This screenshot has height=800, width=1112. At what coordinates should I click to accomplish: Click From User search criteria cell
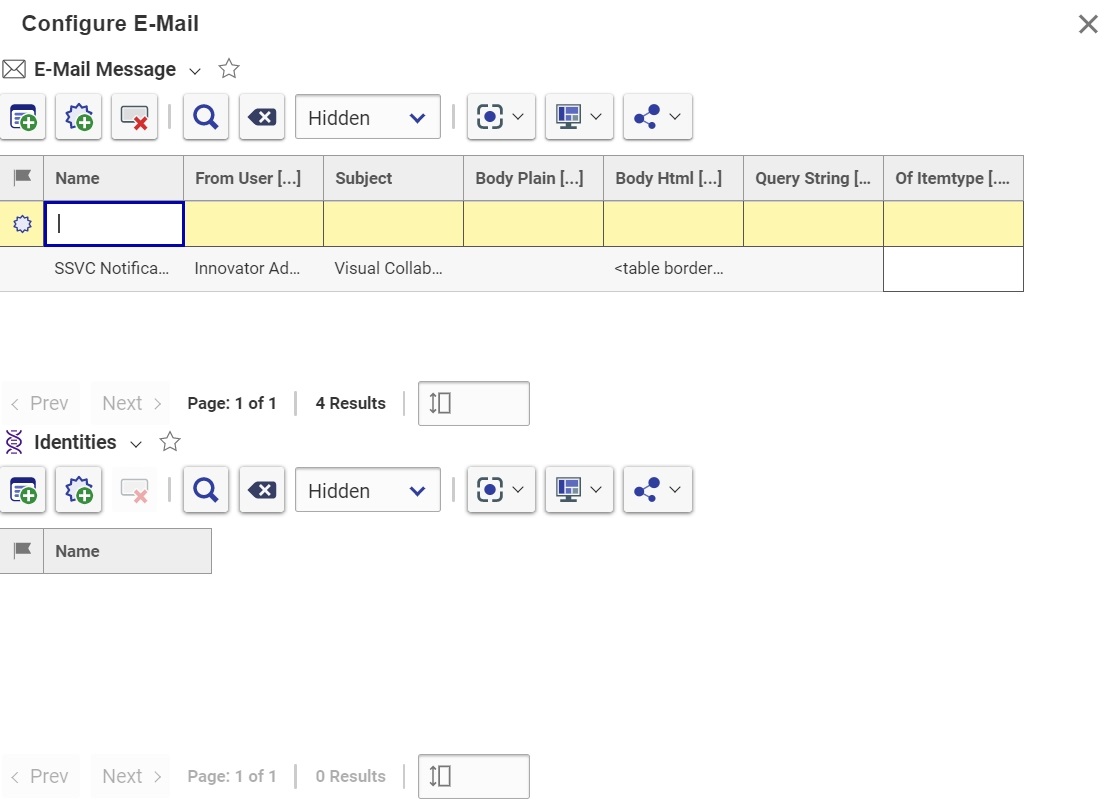coord(254,224)
